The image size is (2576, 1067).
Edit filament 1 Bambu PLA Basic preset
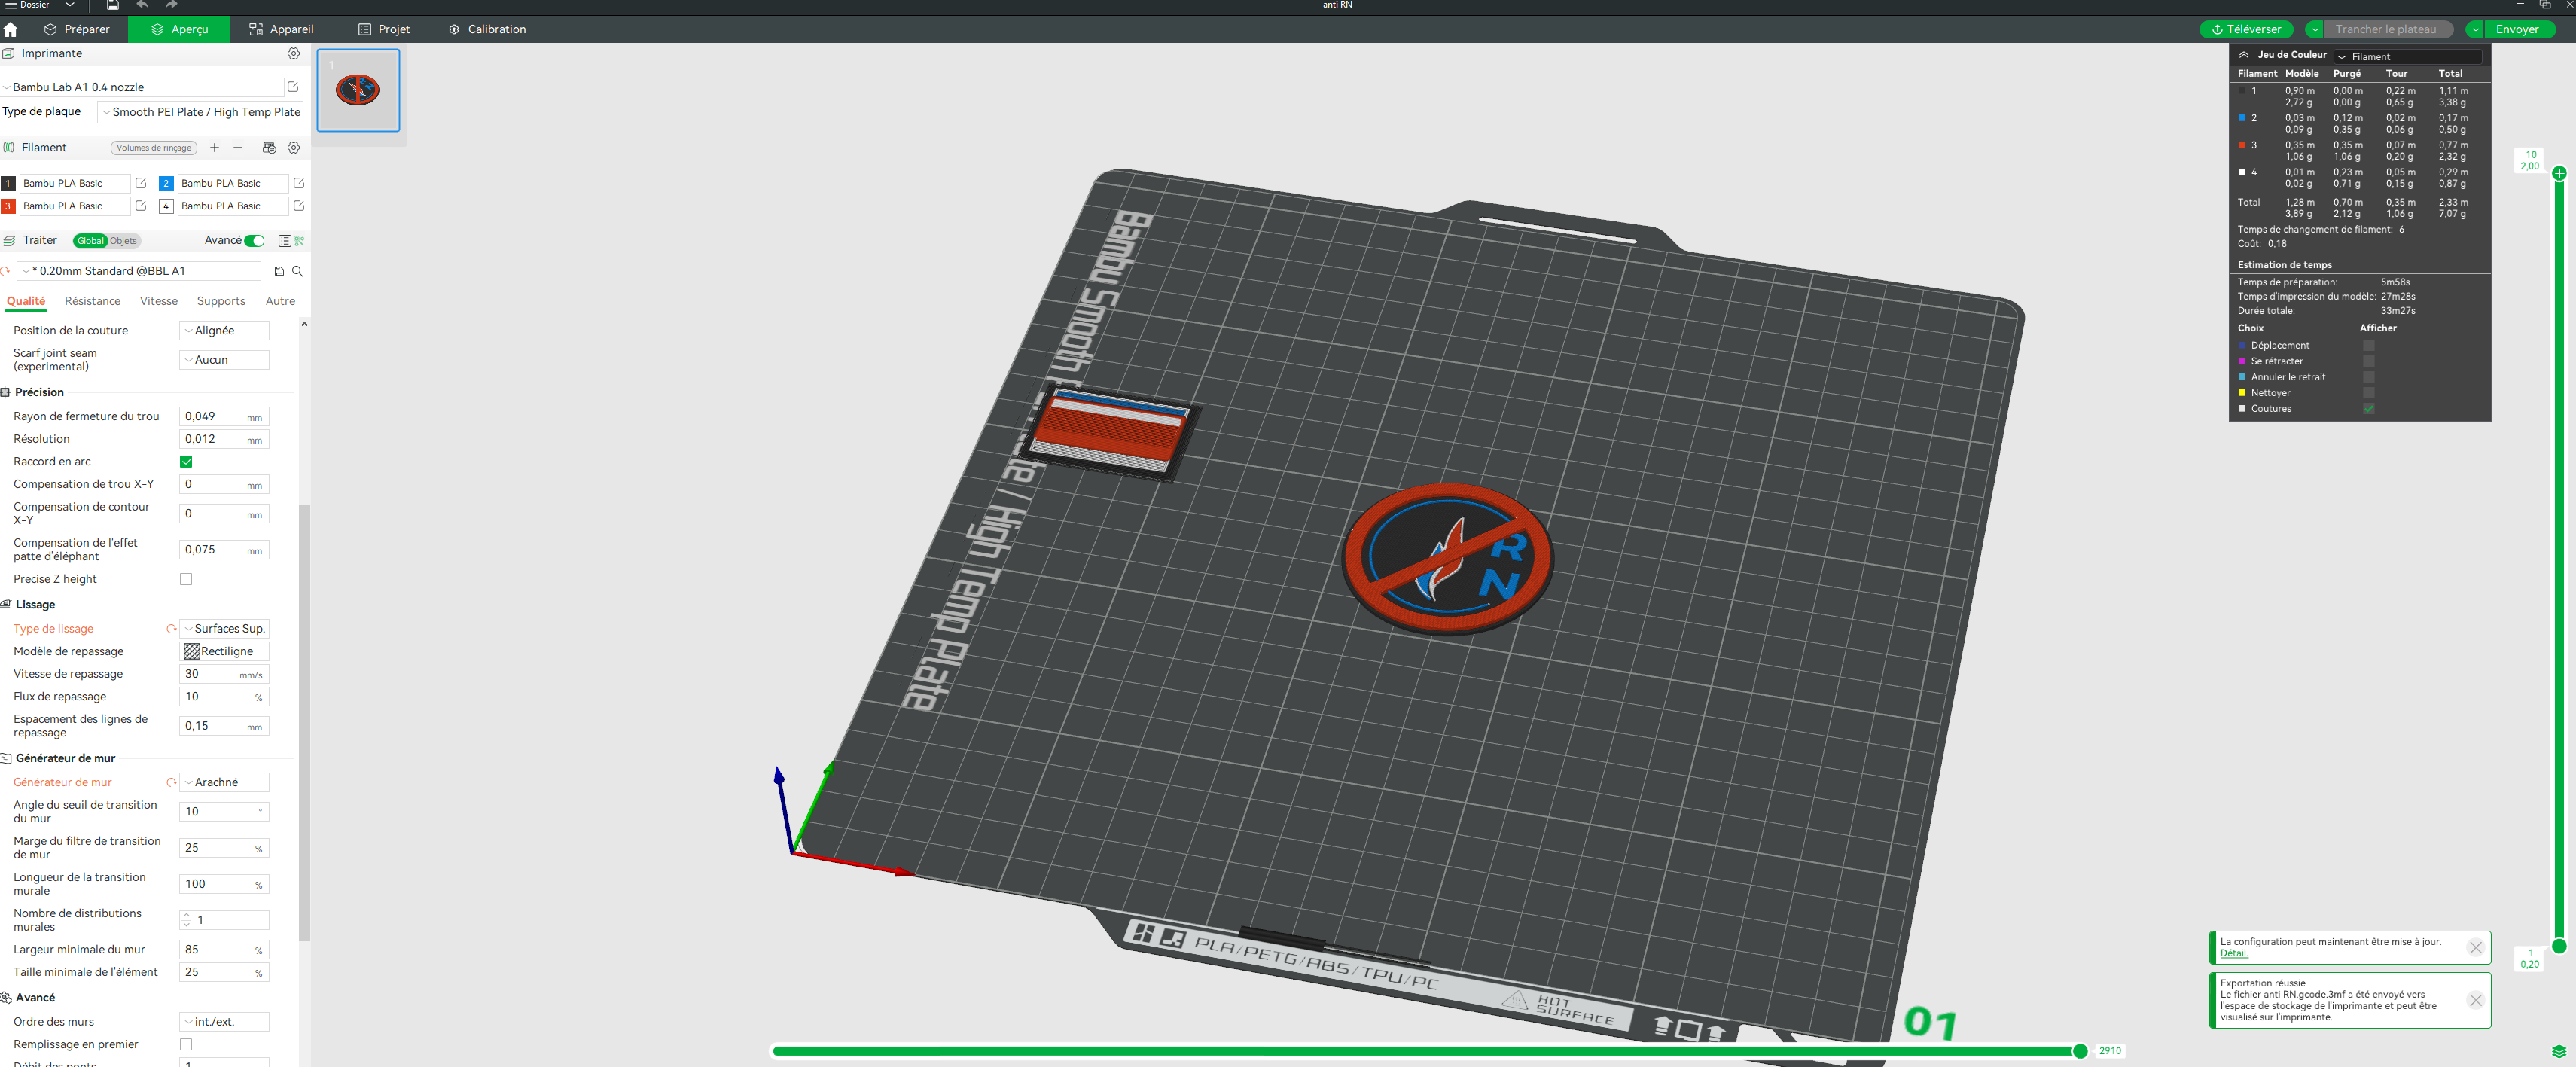141,183
